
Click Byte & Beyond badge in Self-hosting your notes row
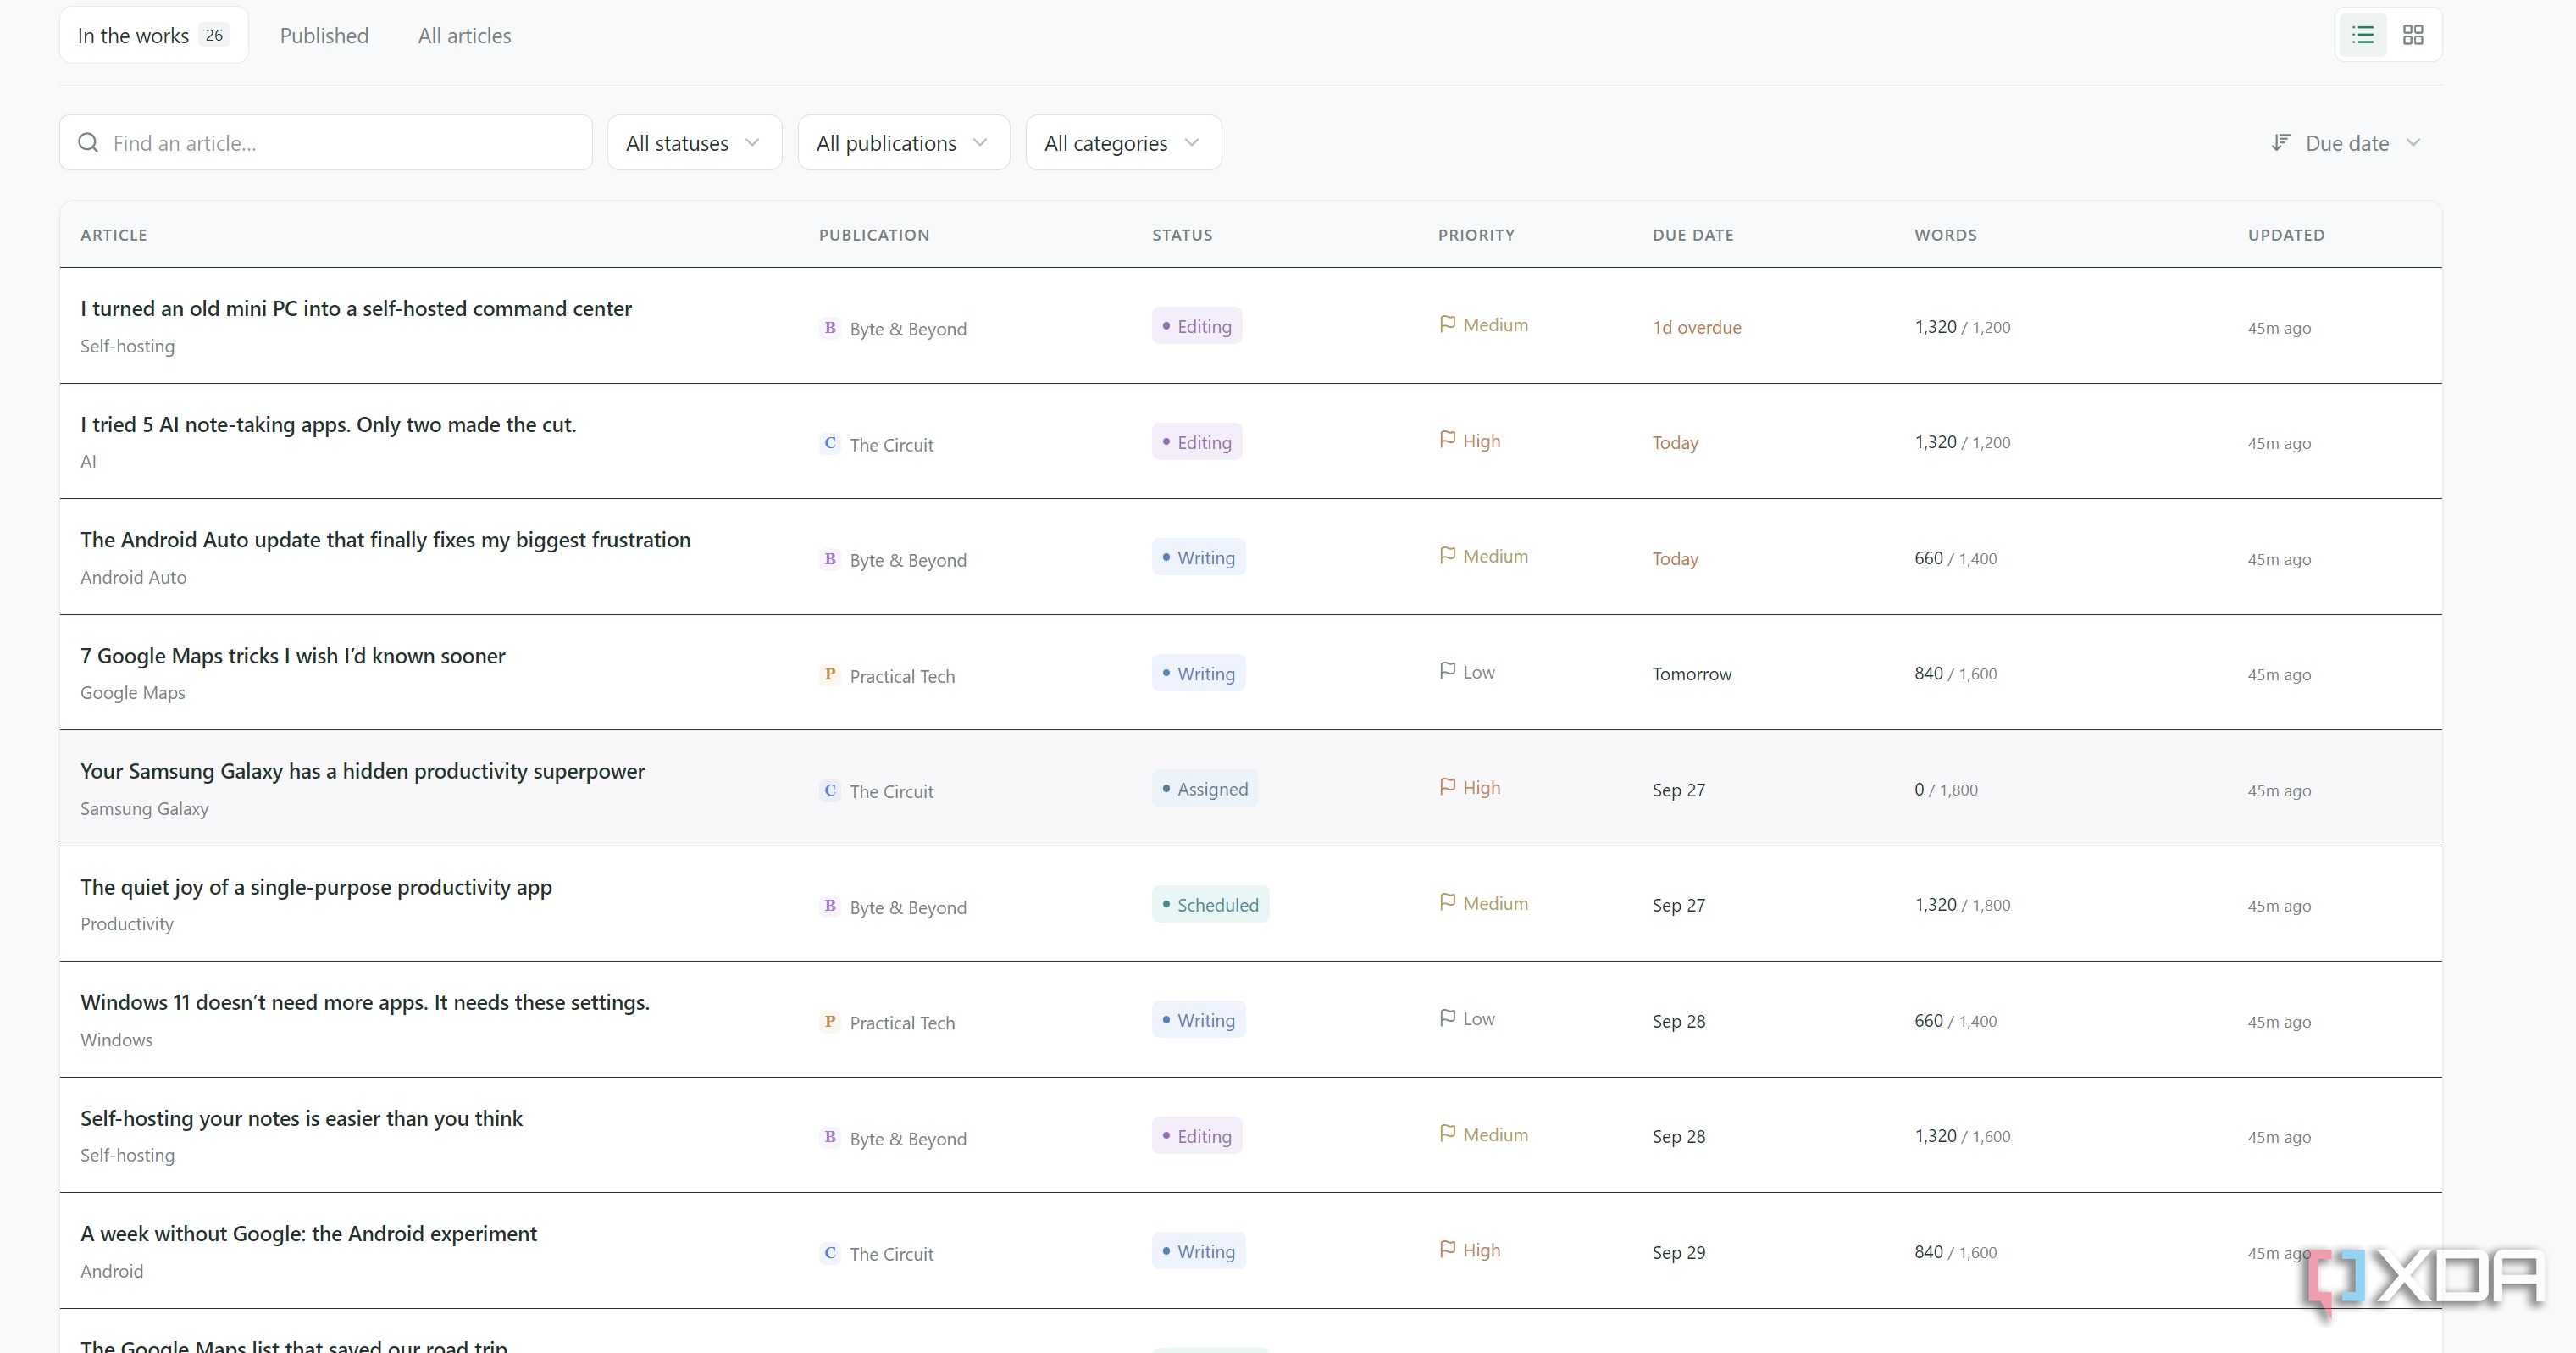830,1137
